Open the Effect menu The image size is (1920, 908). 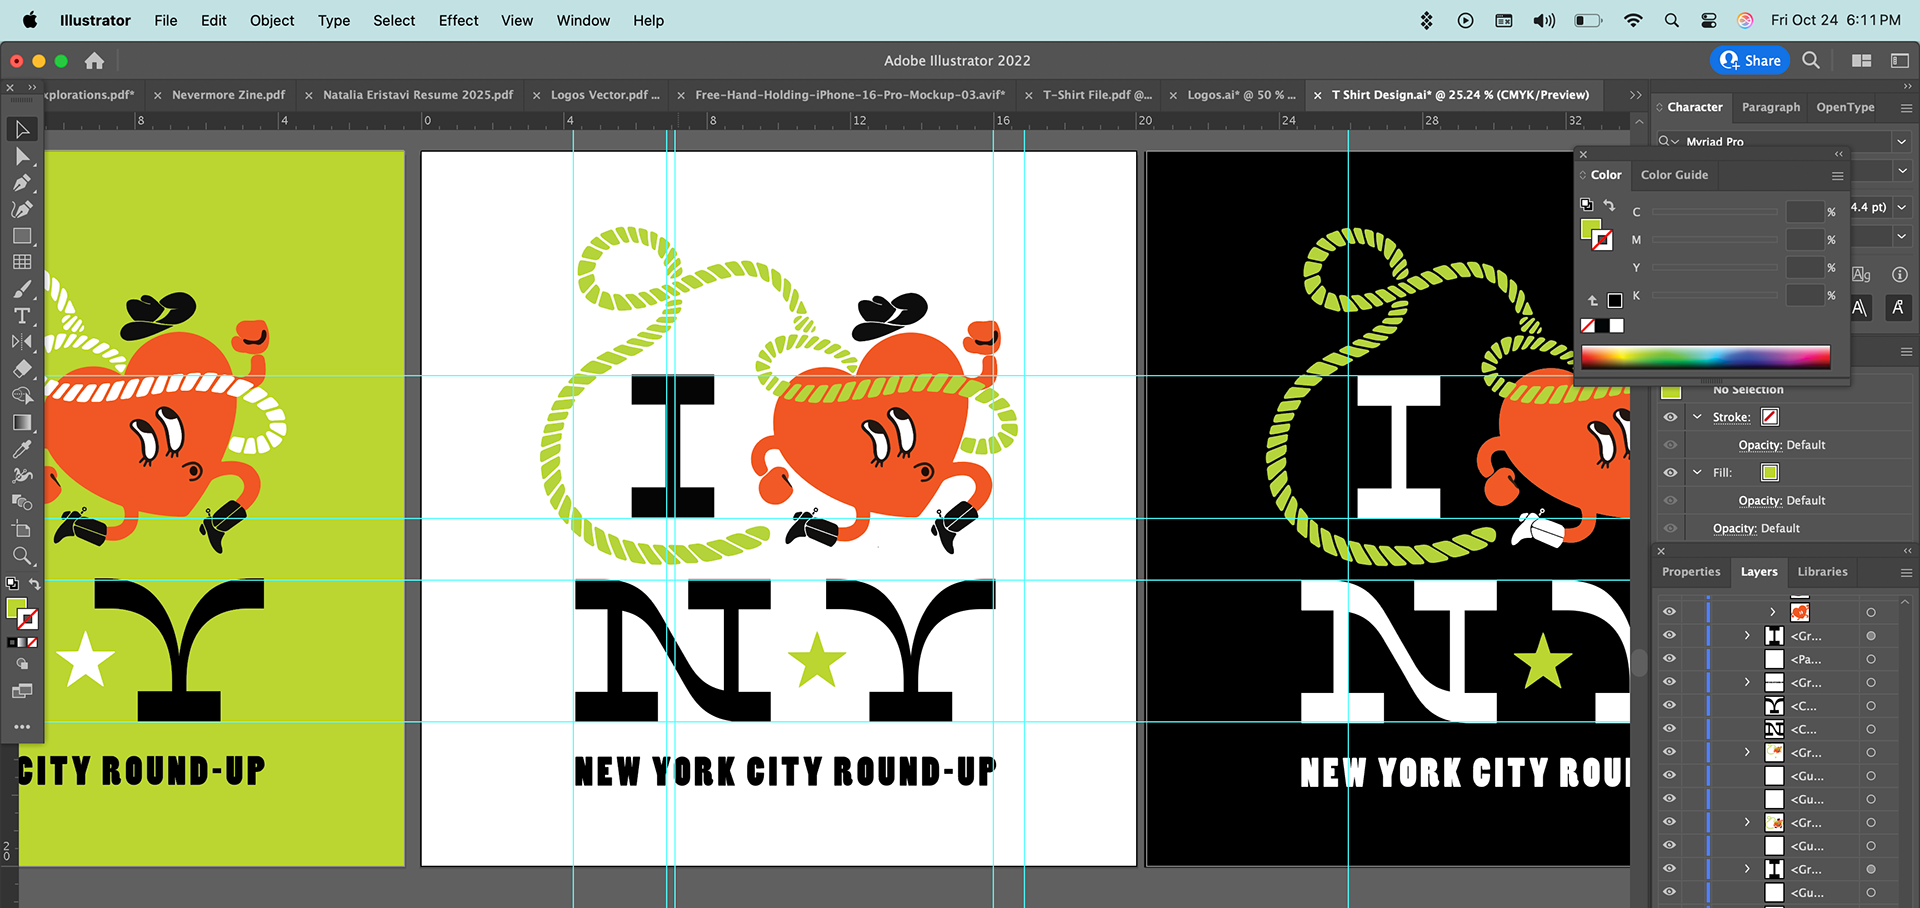[458, 20]
